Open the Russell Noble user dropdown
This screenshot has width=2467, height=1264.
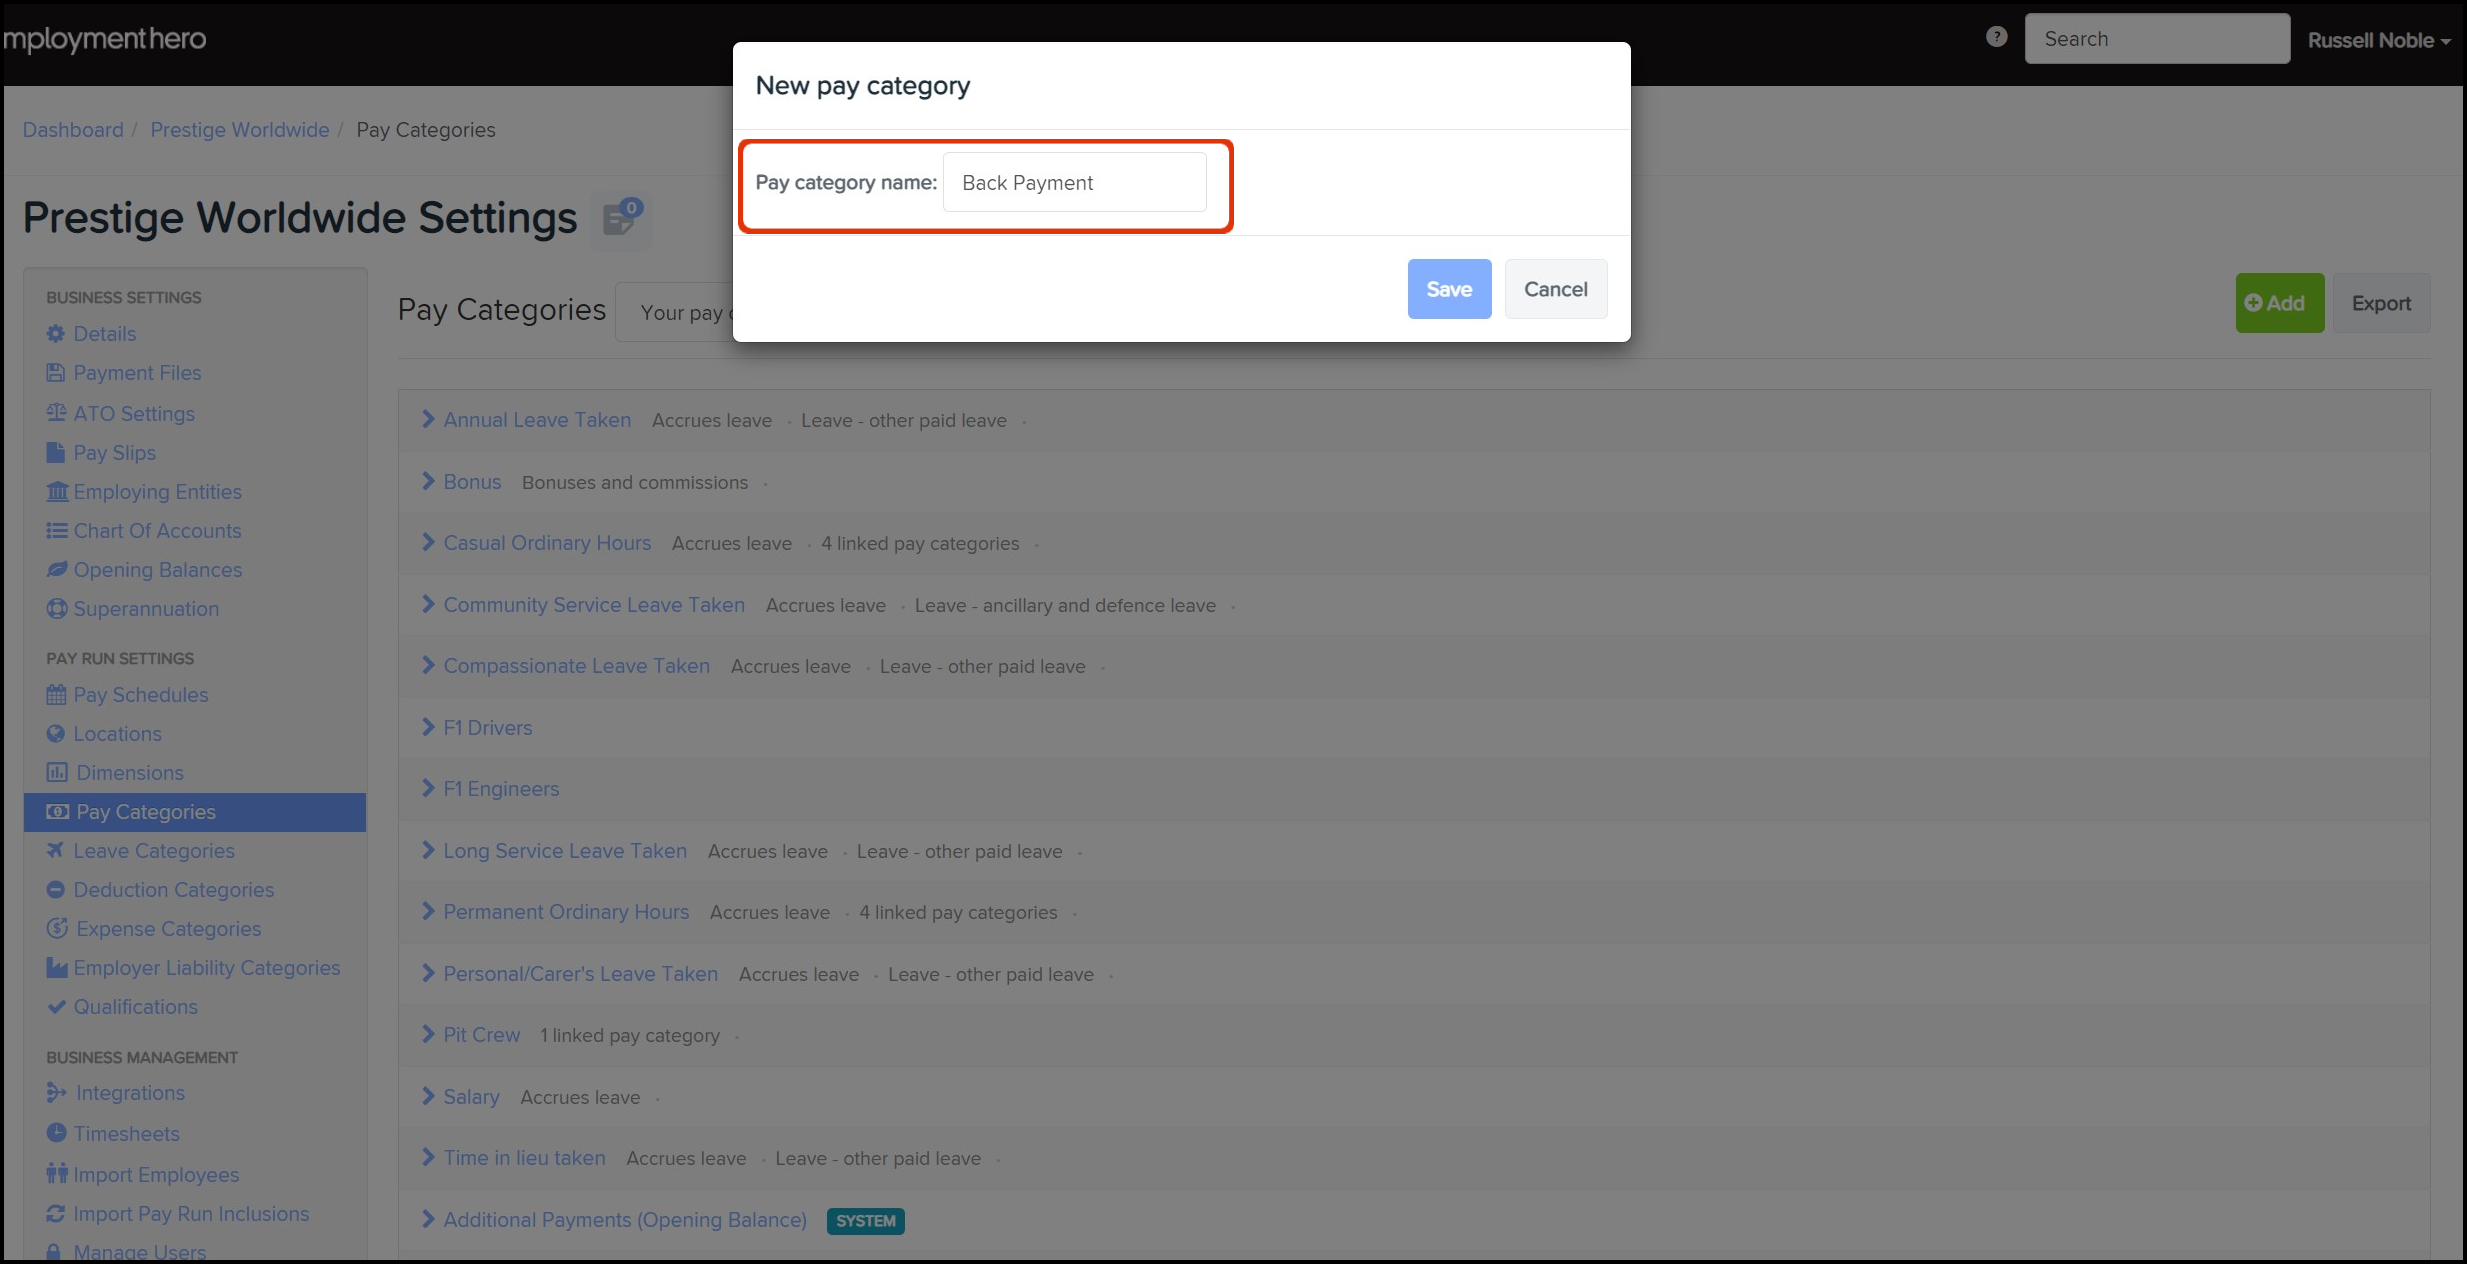pyautogui.click(x=2378, y=40)
